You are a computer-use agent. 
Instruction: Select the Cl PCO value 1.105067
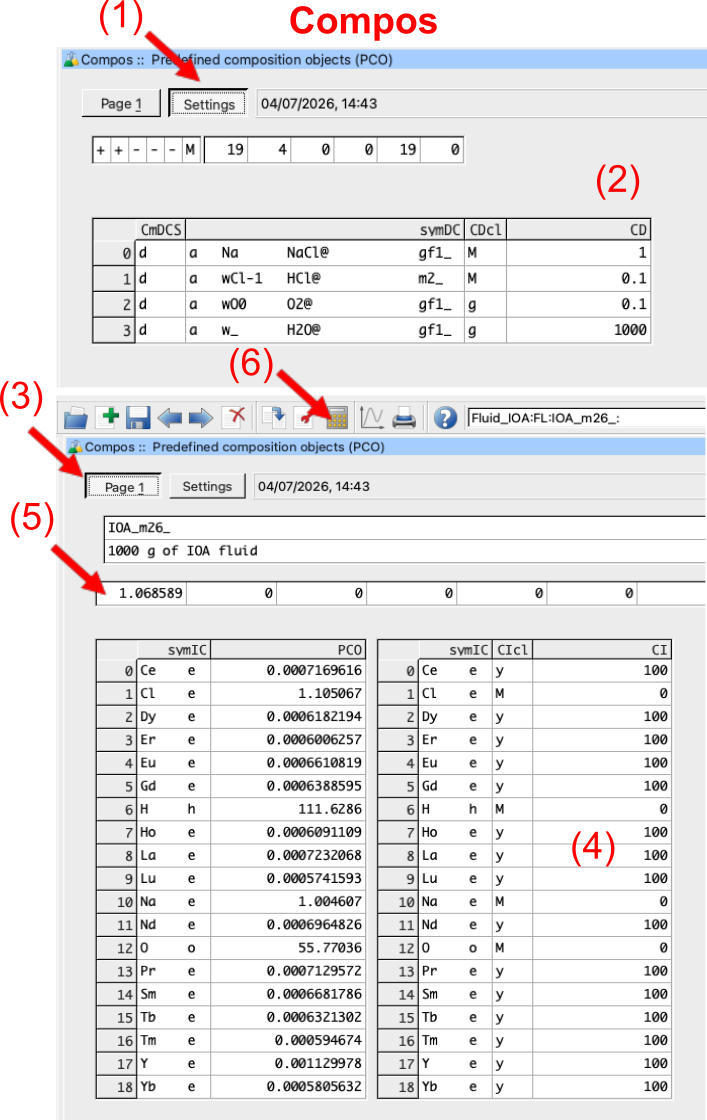pyautogui.click(x=288, y=694)
